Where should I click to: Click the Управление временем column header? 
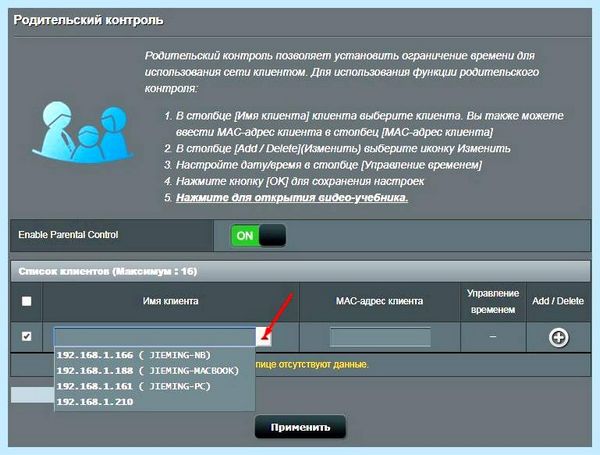(x=493, y=302)
